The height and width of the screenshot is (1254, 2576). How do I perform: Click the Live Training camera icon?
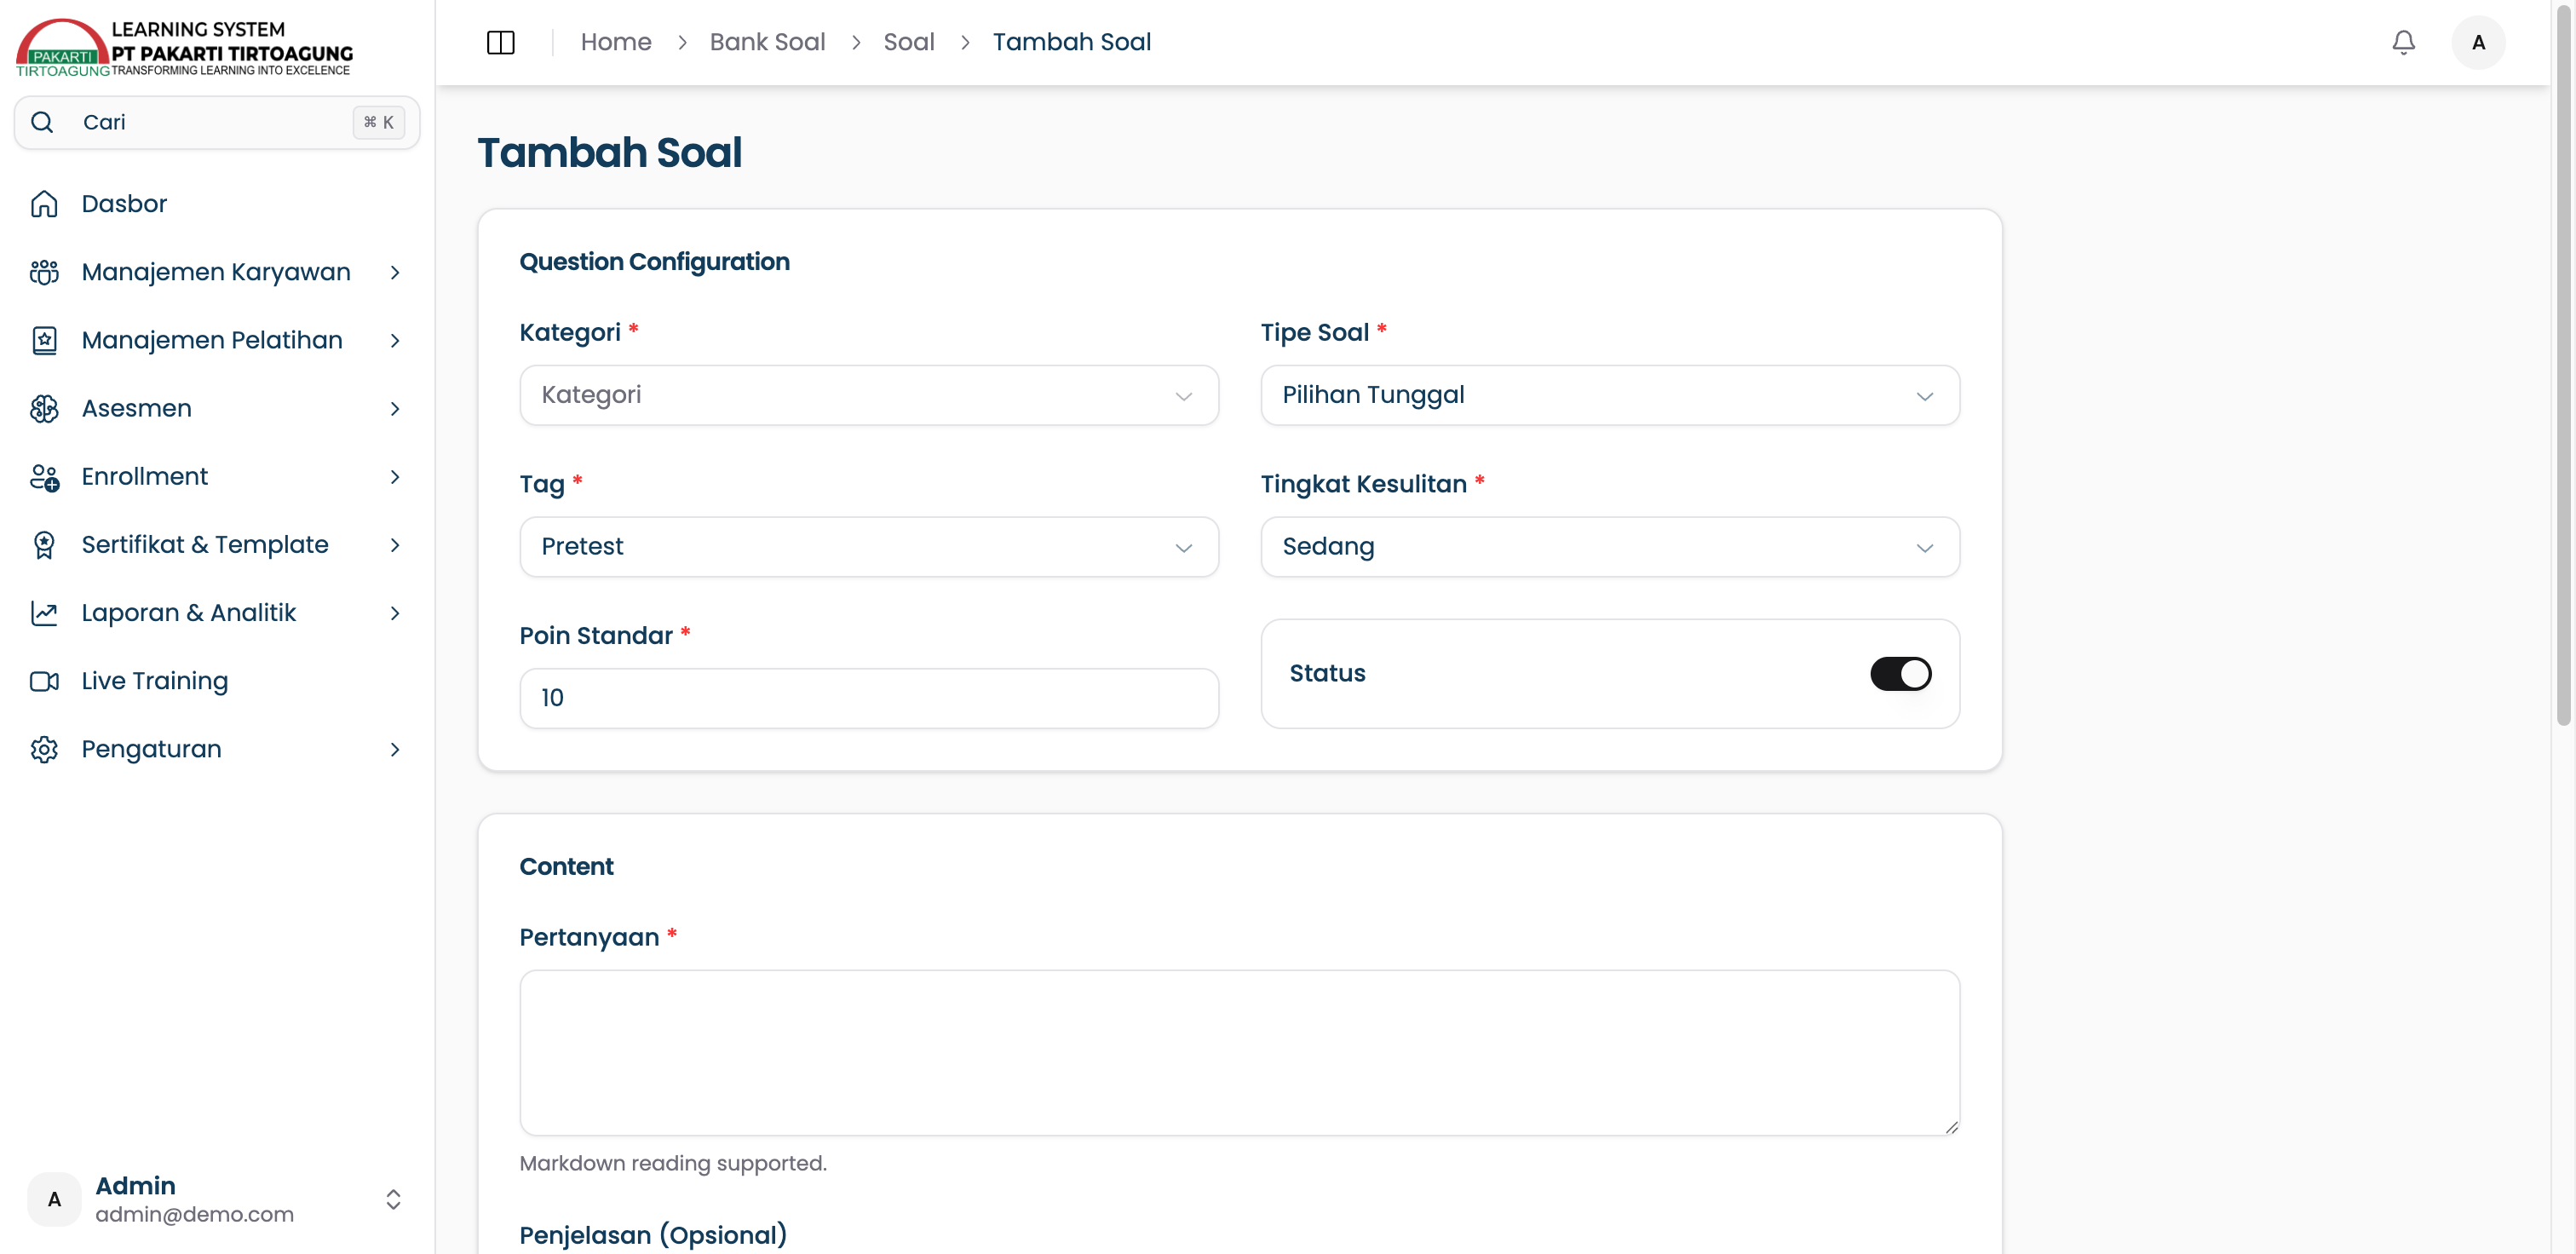(44, 681)
